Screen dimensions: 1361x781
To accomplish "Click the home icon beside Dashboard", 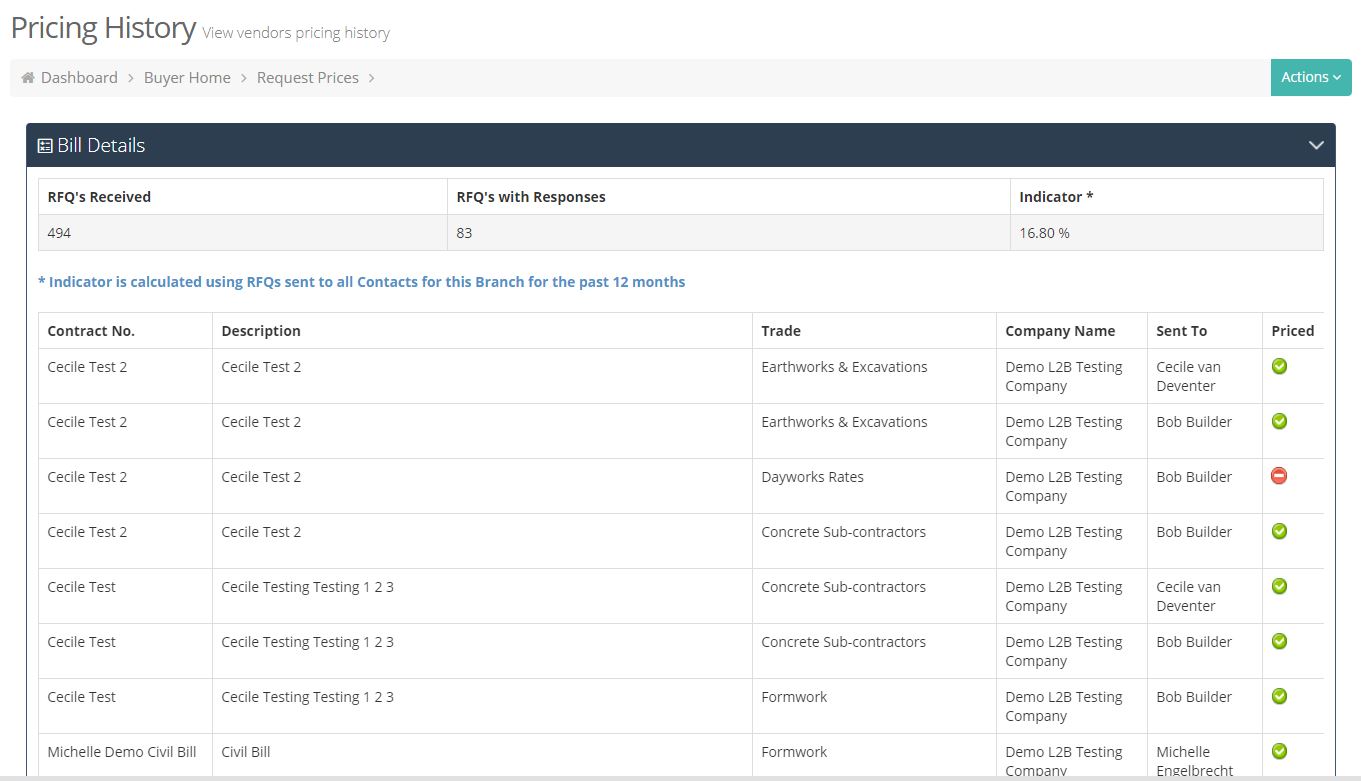I will pos(28,78).
